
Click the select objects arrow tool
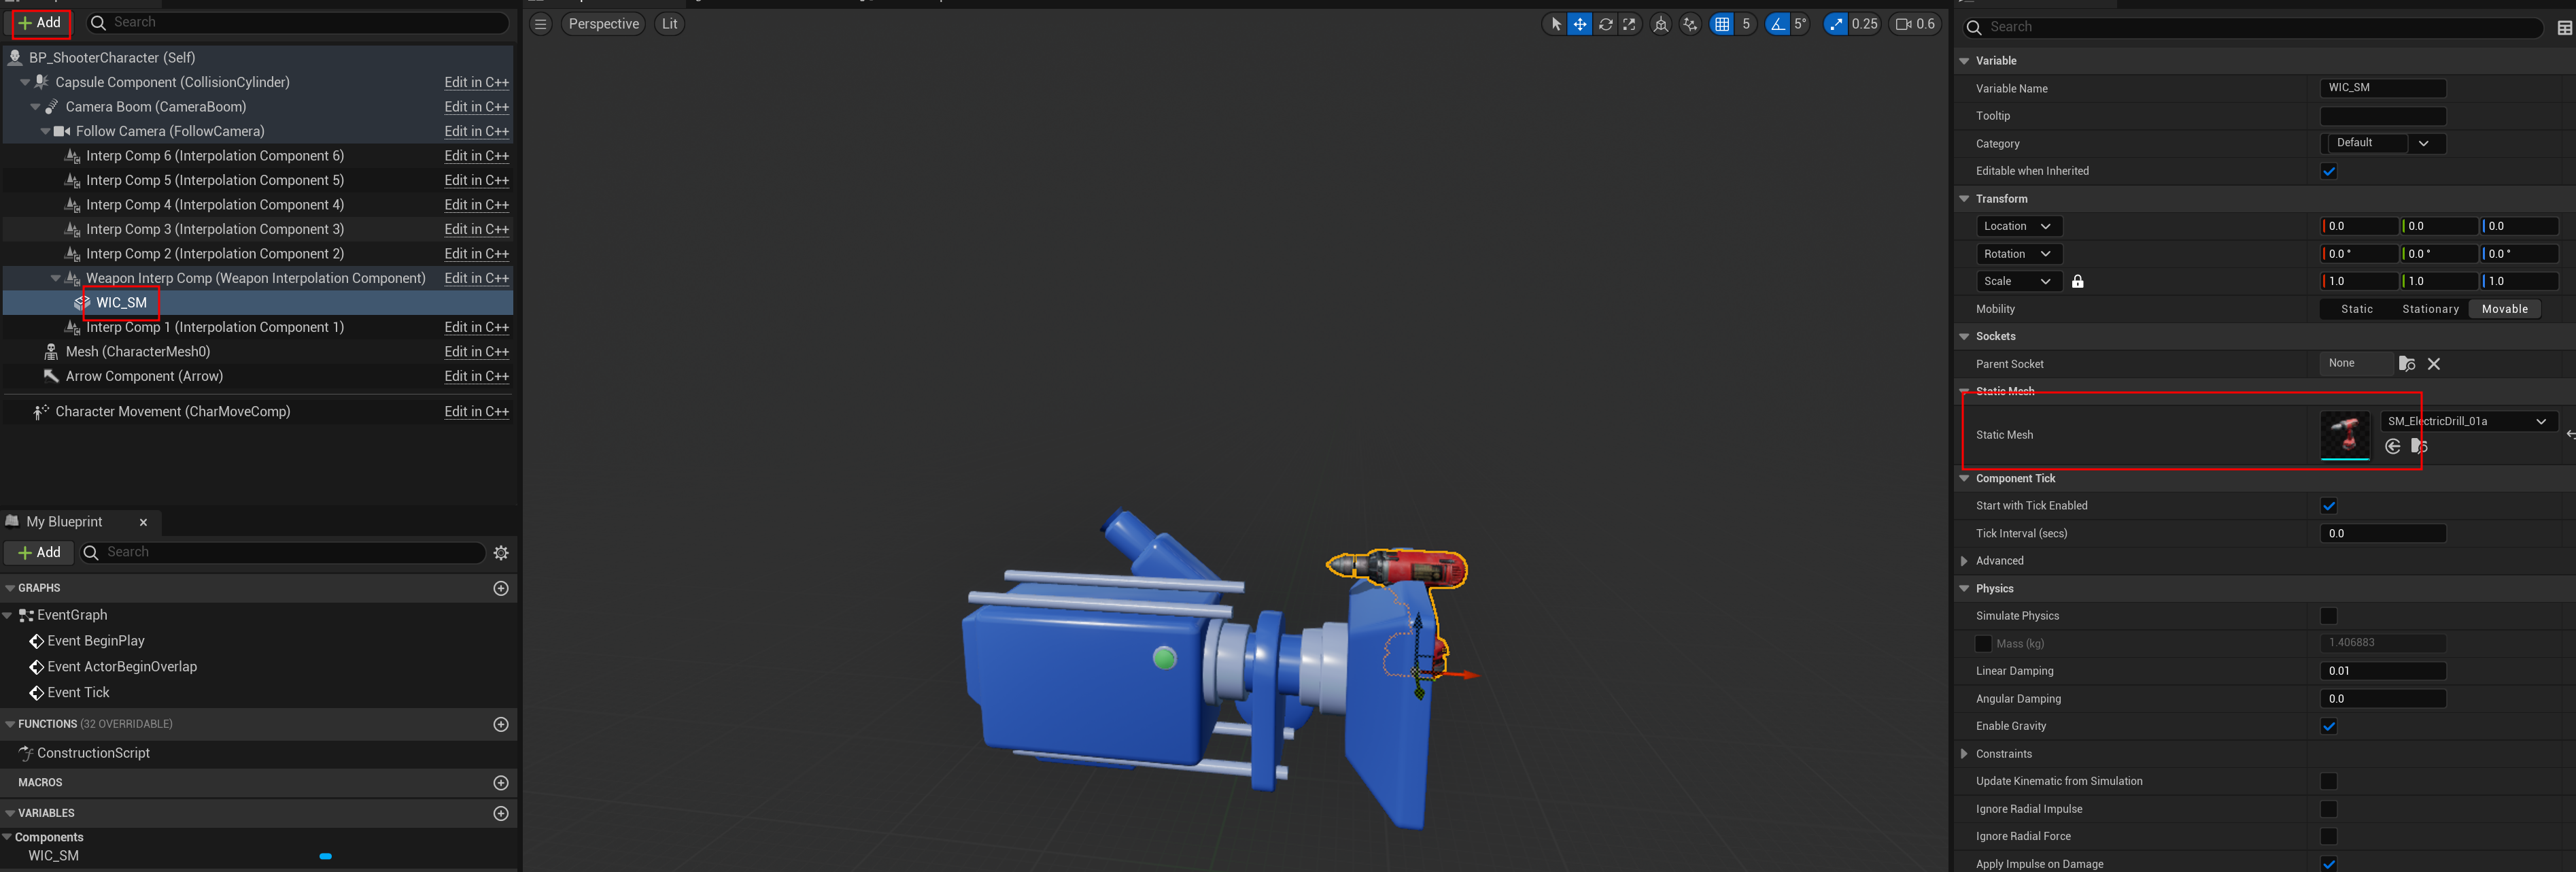click(x=1555, y=24)
